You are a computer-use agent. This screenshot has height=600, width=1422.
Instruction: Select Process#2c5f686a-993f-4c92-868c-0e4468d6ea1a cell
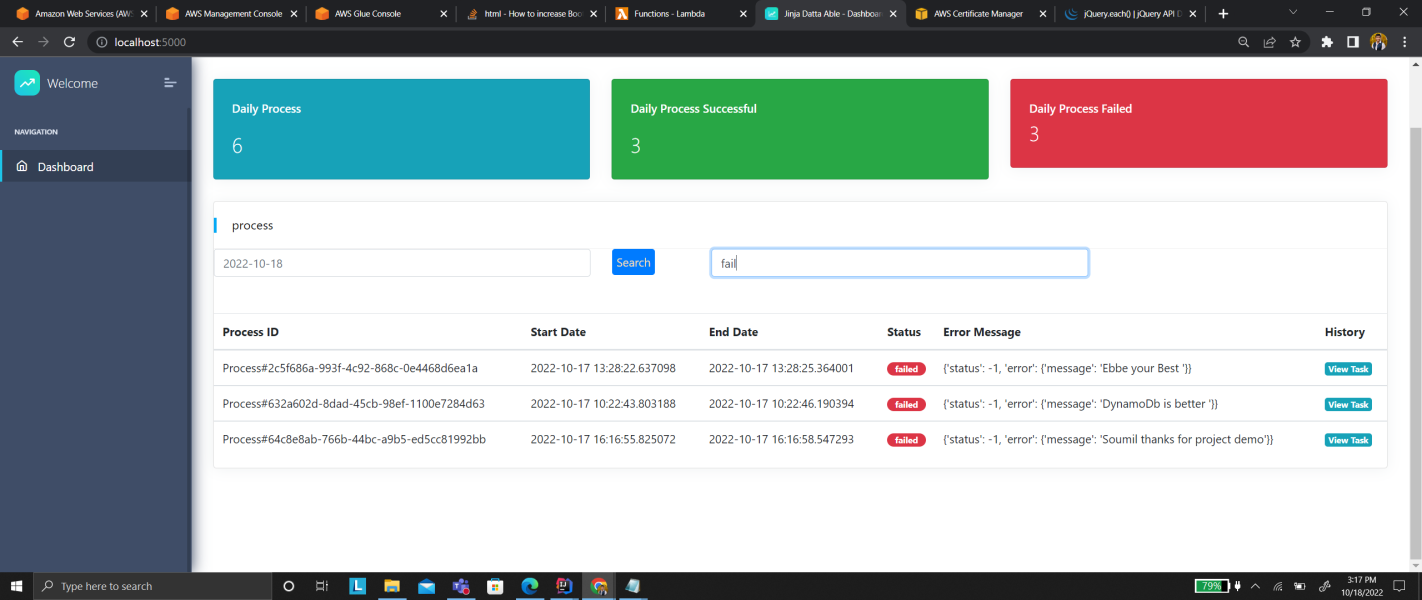pos(350,368)
